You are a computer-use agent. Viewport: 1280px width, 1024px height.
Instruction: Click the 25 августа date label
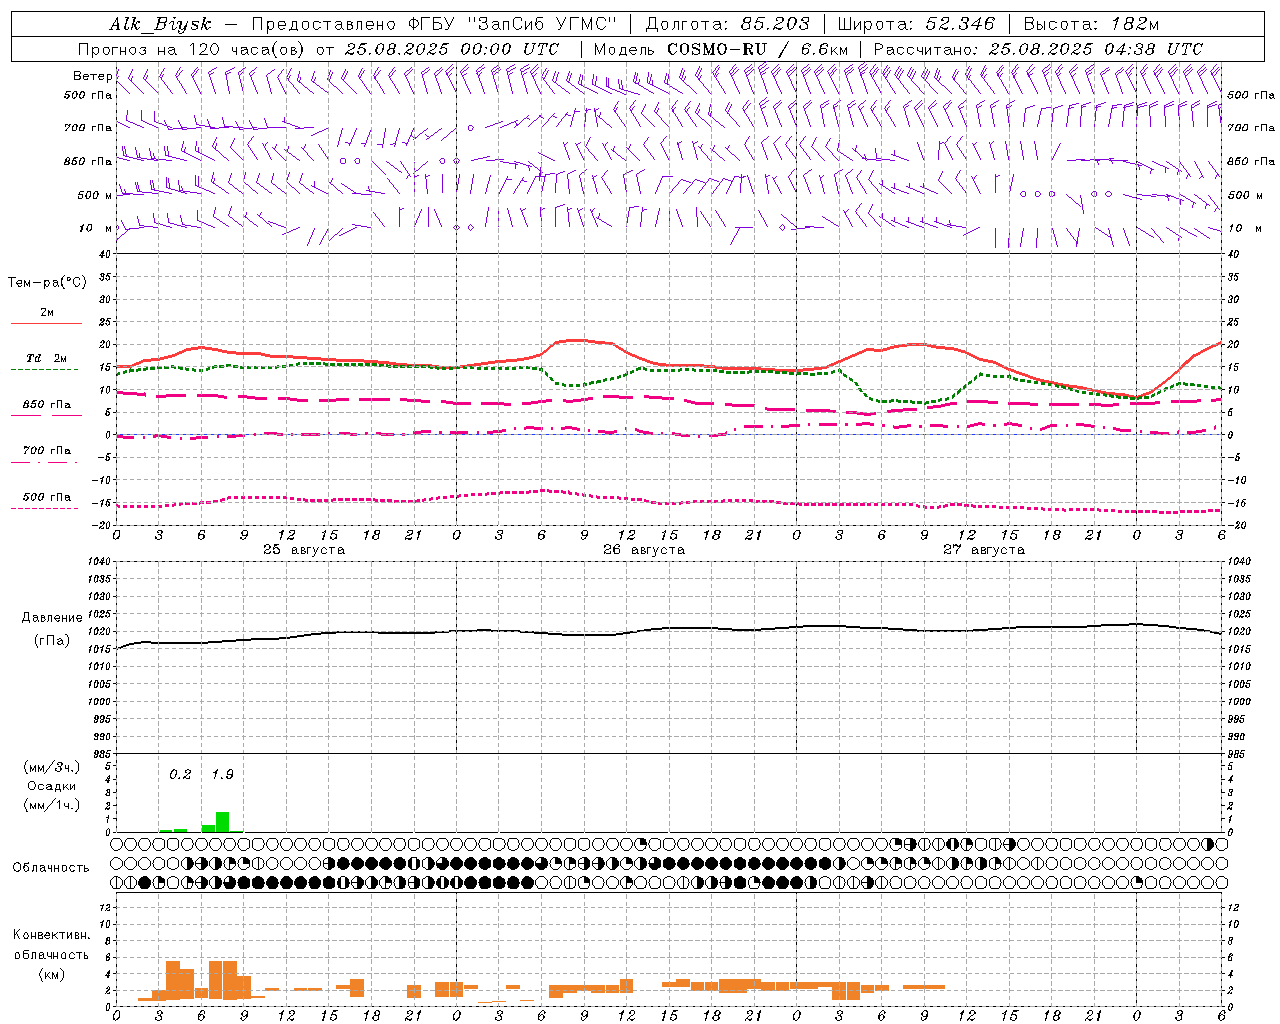[303, 550]
